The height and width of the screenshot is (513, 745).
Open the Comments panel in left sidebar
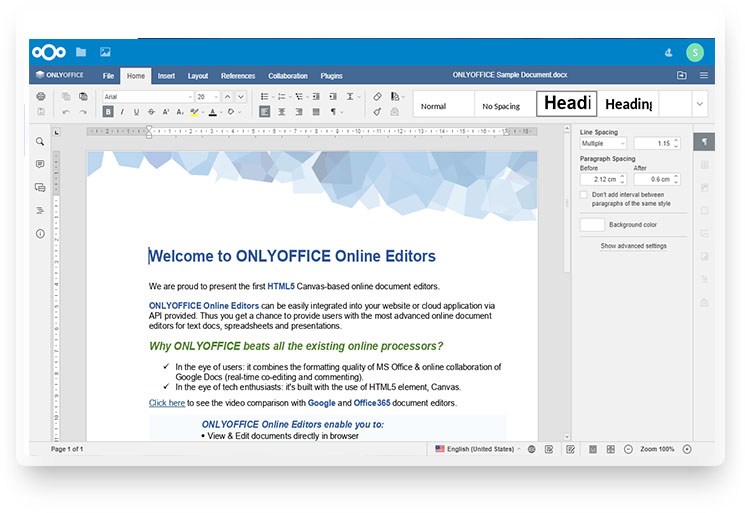pyautogui.click(x=40, y=164)
